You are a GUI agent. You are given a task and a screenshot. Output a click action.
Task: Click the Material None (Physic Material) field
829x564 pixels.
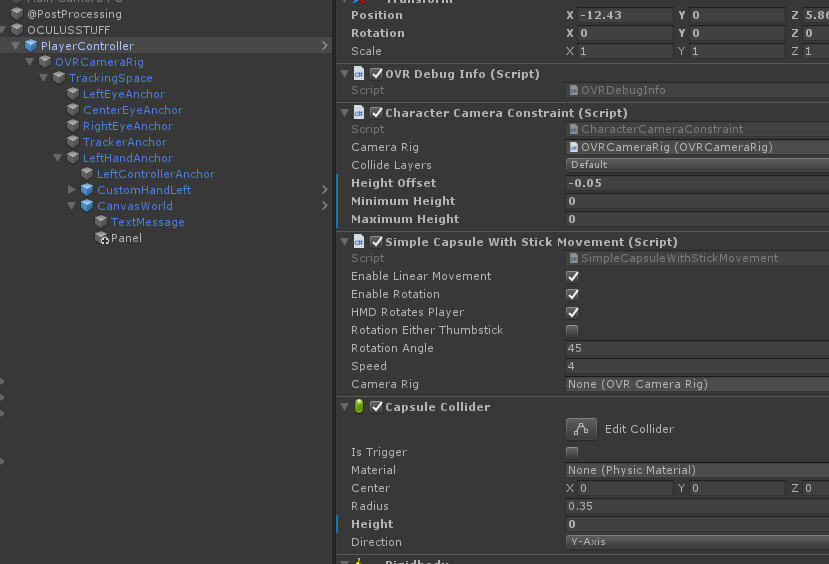coord(697,470)
